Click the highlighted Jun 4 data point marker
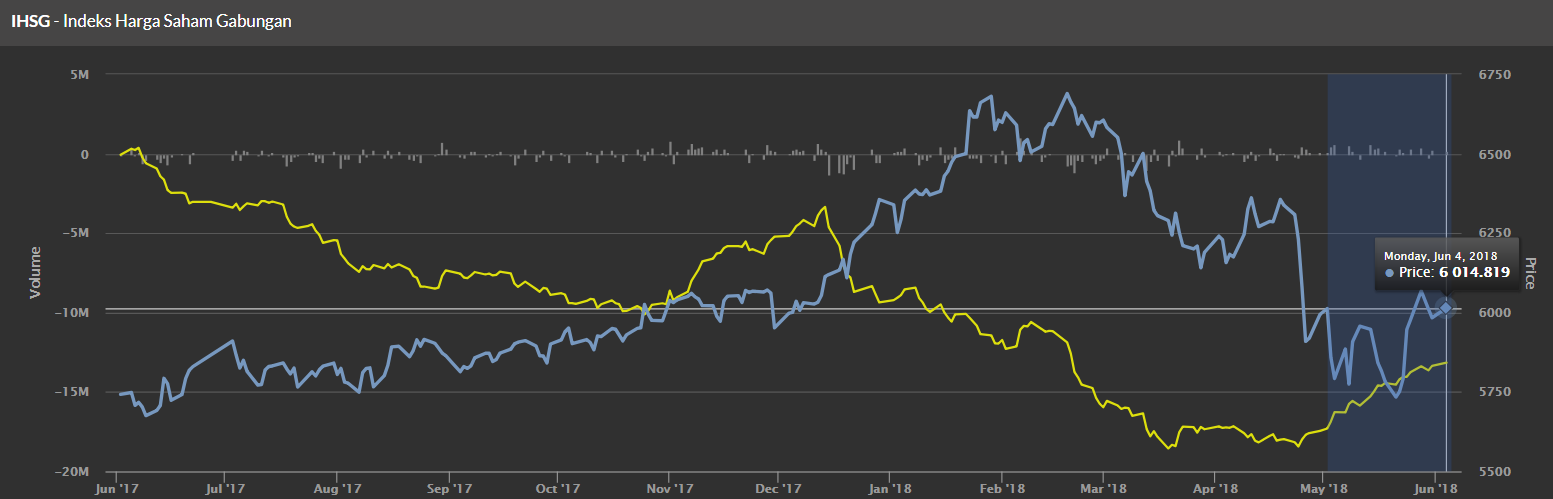Screen dimensions: 1553x499 coord(1445,307)
